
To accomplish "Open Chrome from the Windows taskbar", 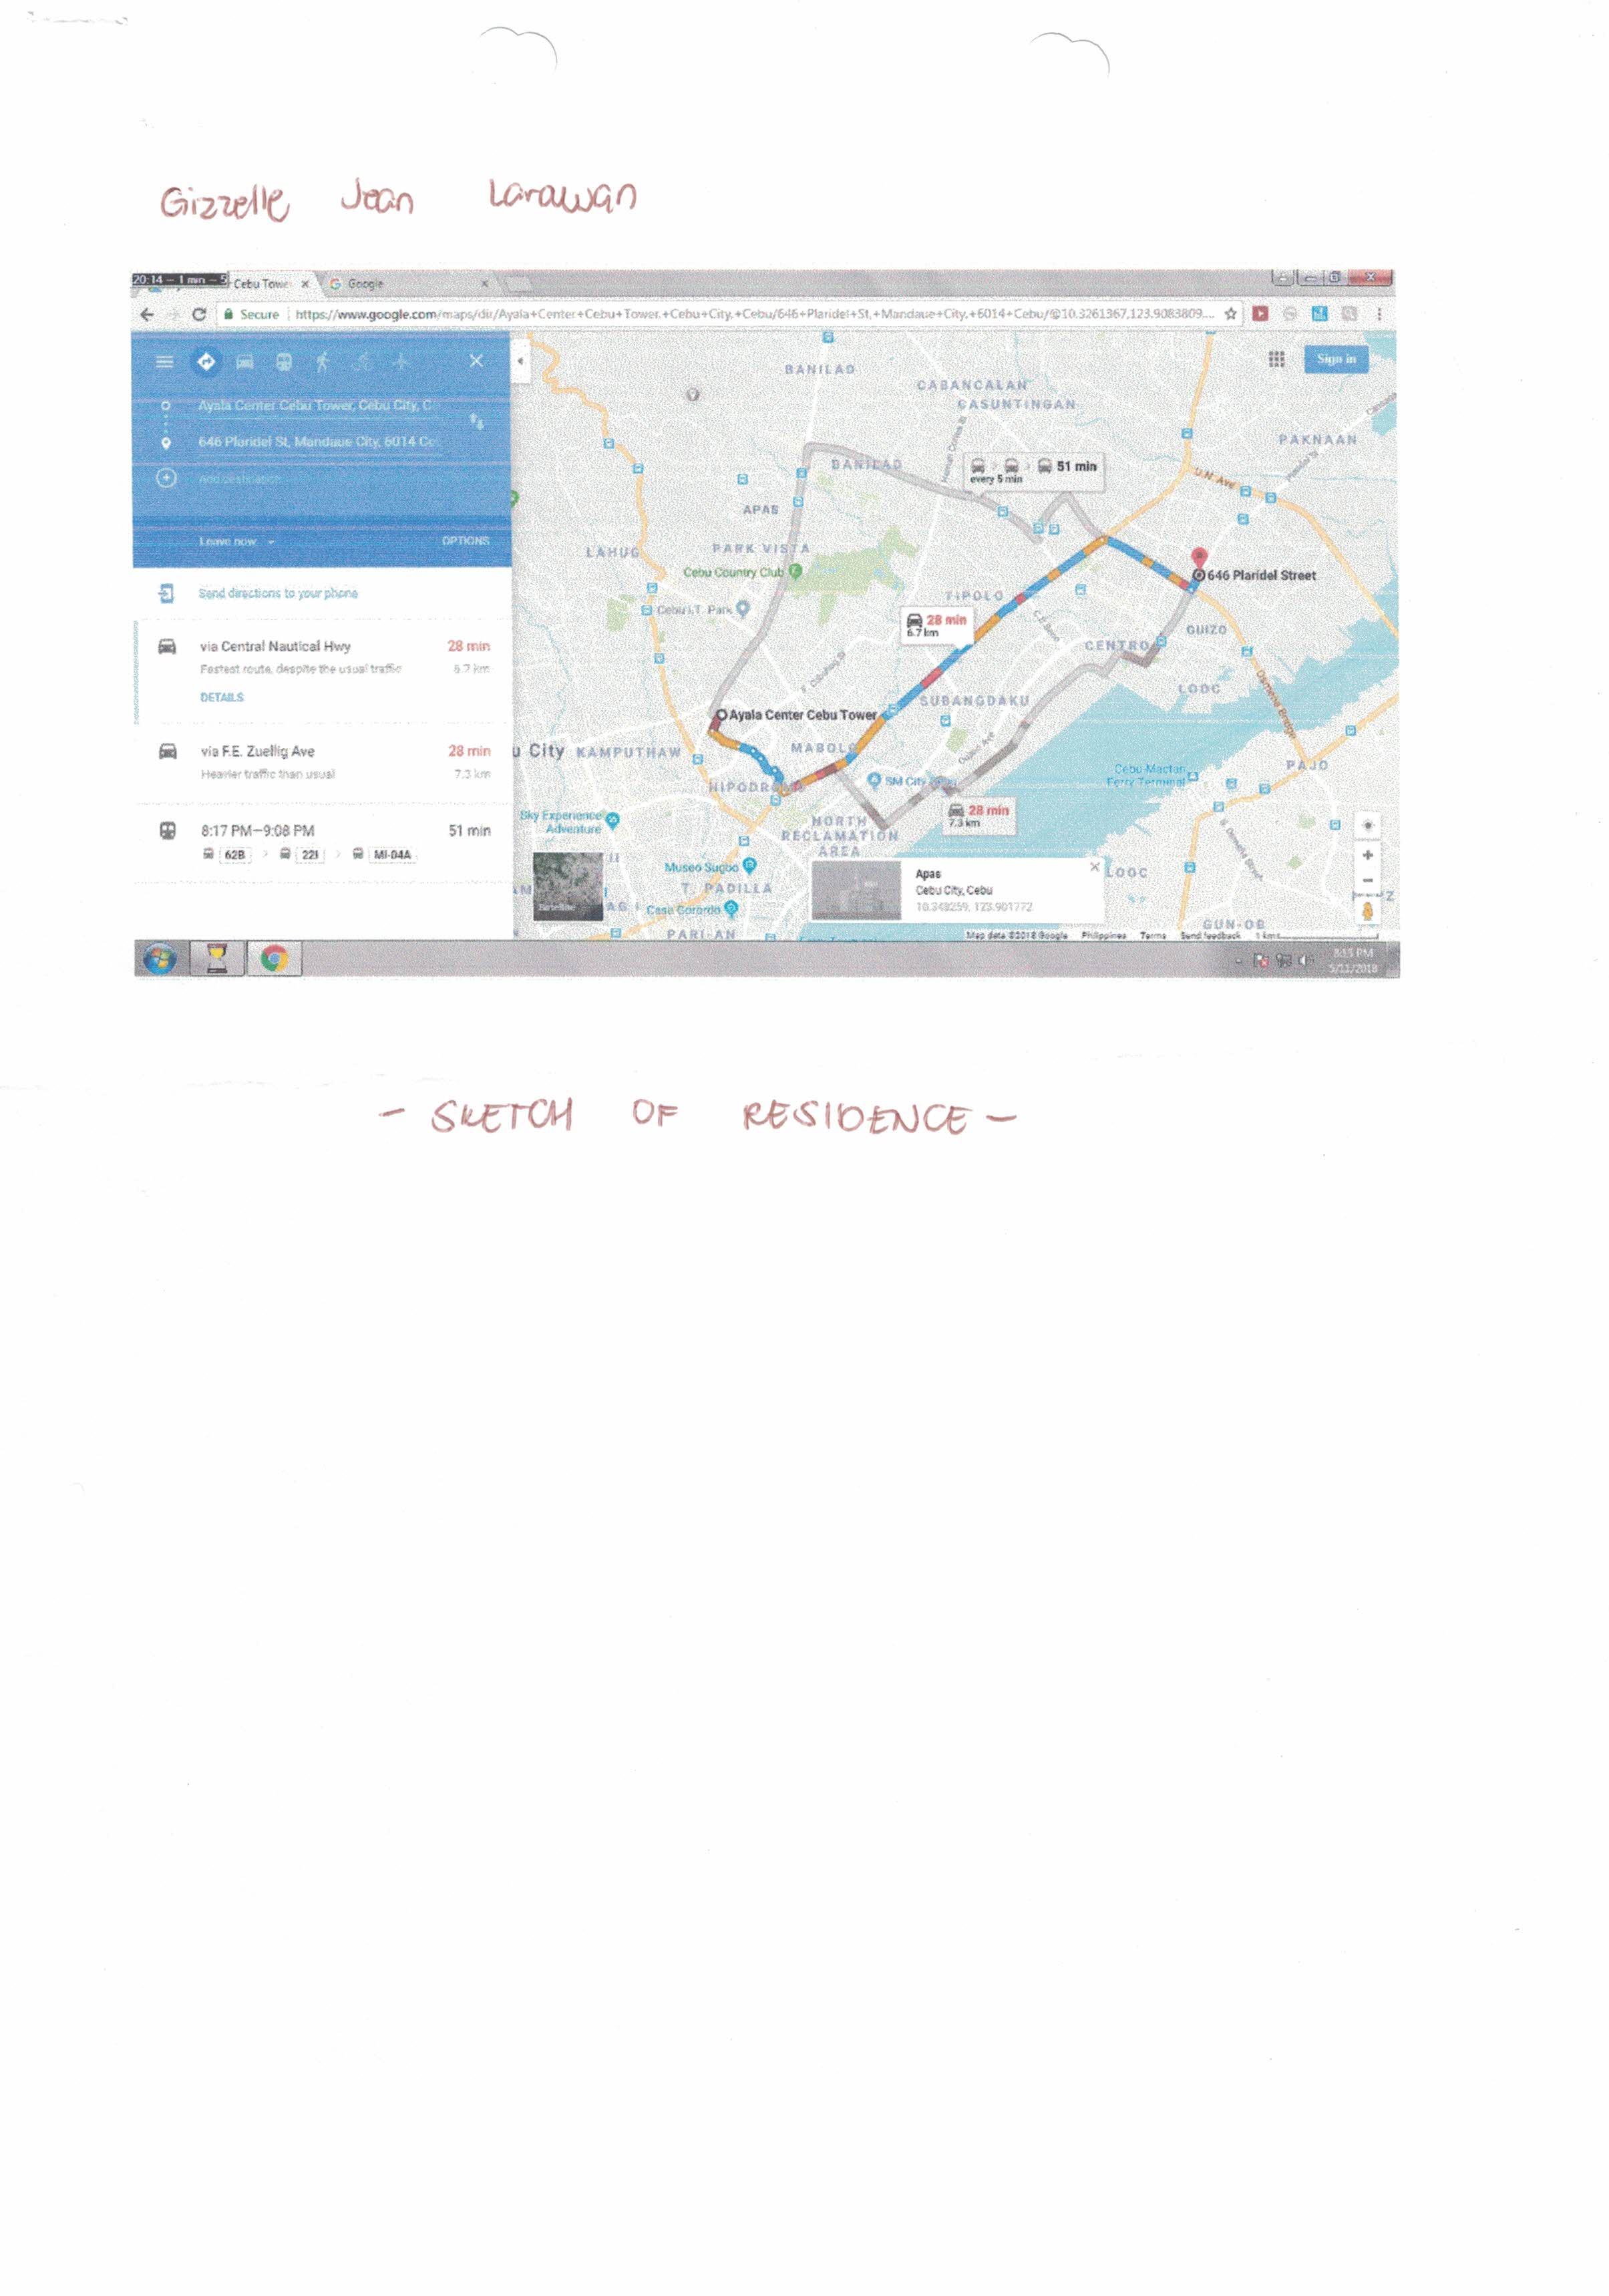I will [x=274, y=959].
